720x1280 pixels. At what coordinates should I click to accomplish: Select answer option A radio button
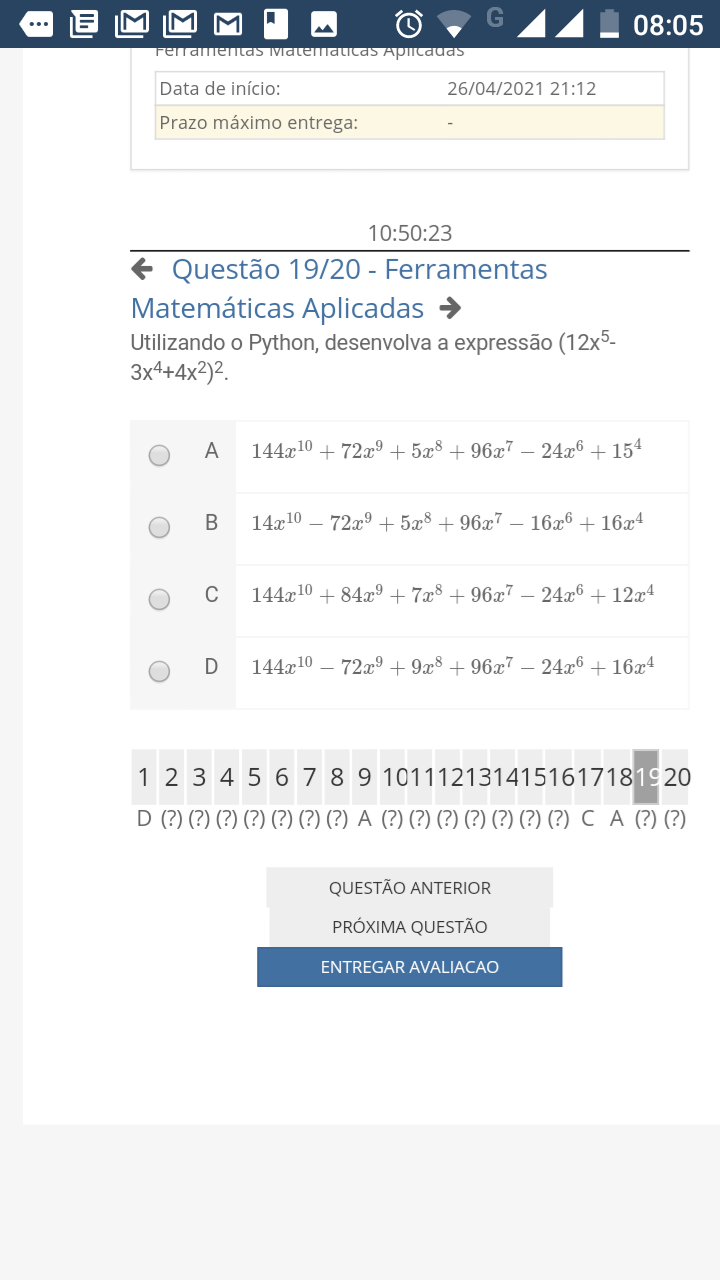click(159, 455)
